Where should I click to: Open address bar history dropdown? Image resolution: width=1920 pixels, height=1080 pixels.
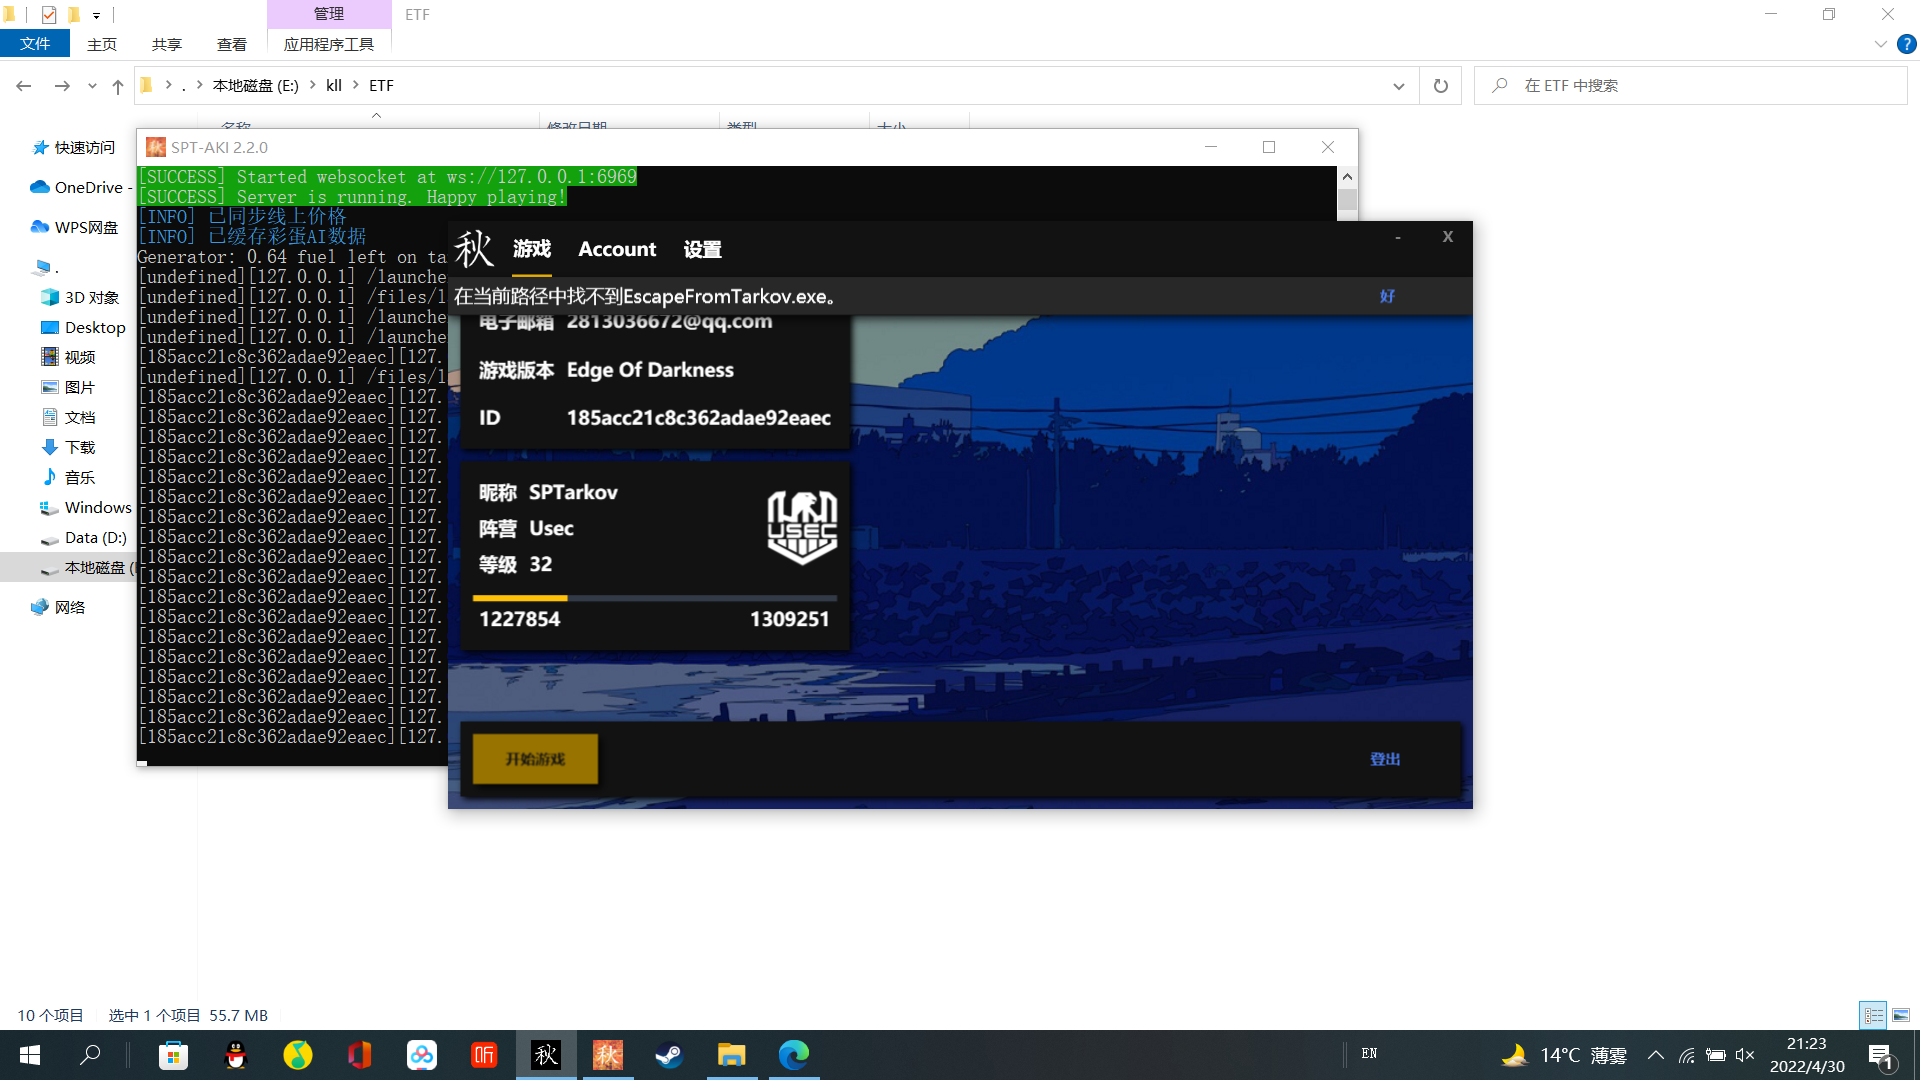tap(1399, 86)
